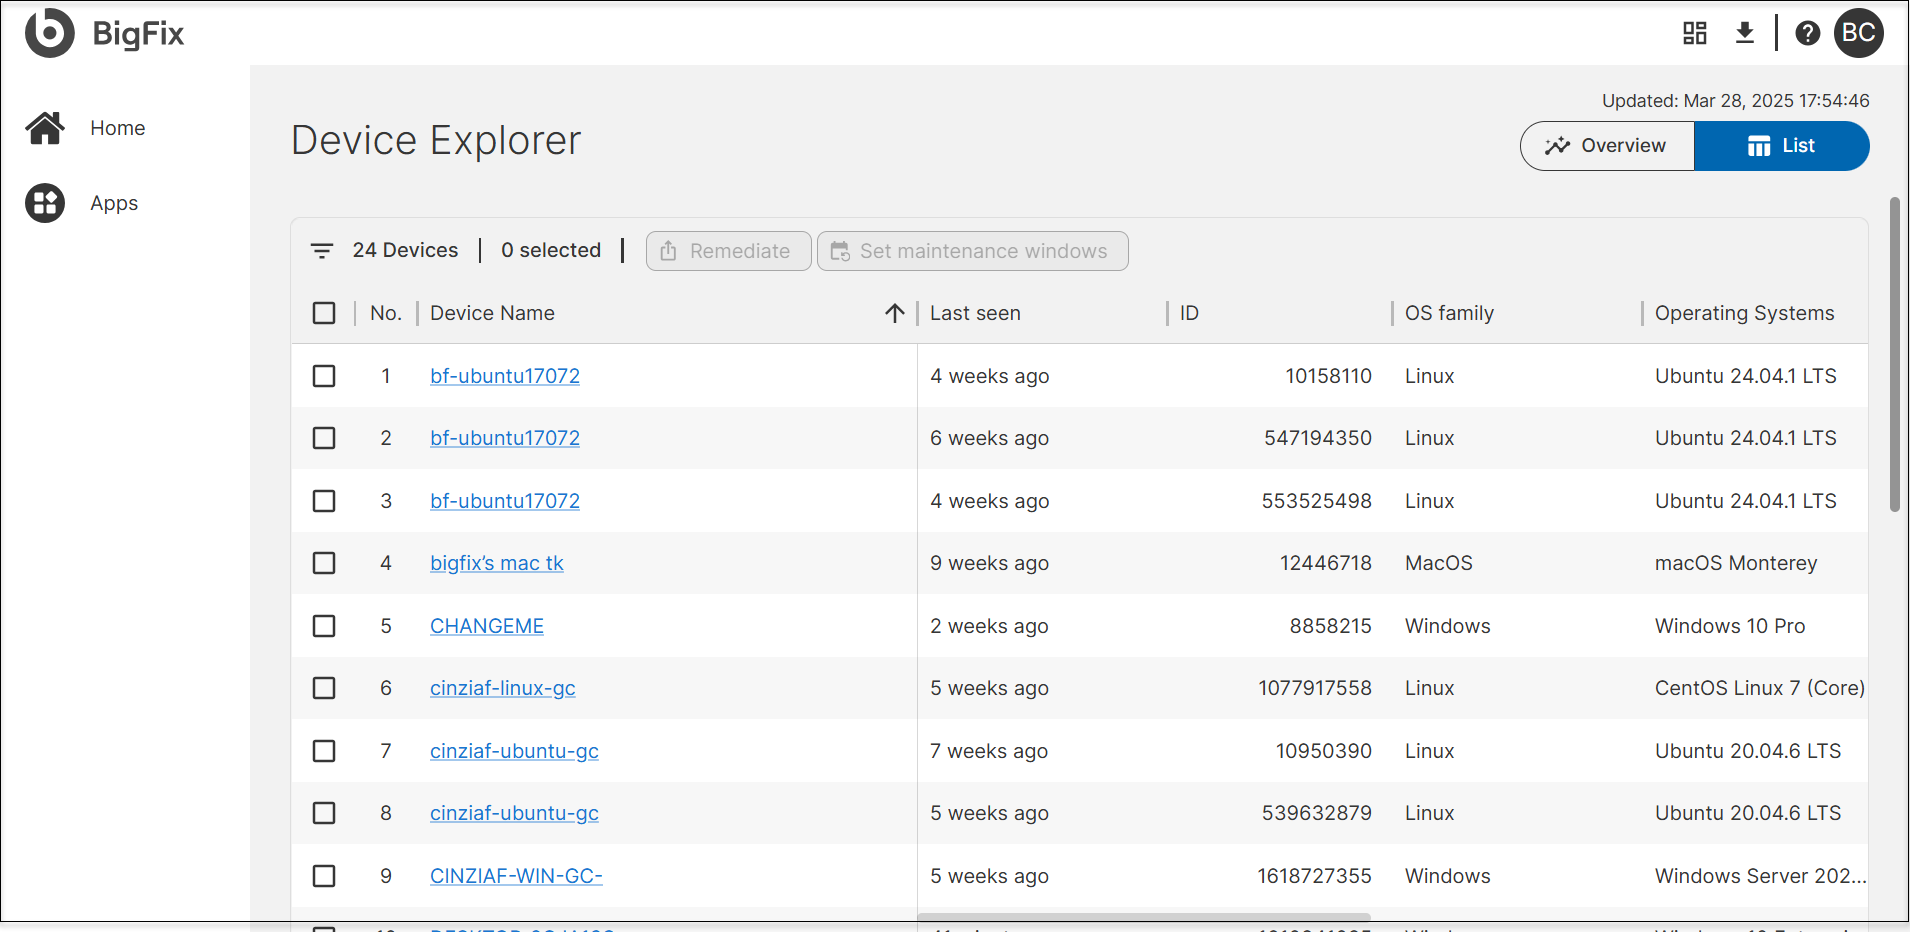Open Apps in the sidebar
The height and width of the screenshot is (932, 1910).
point(114,203)
